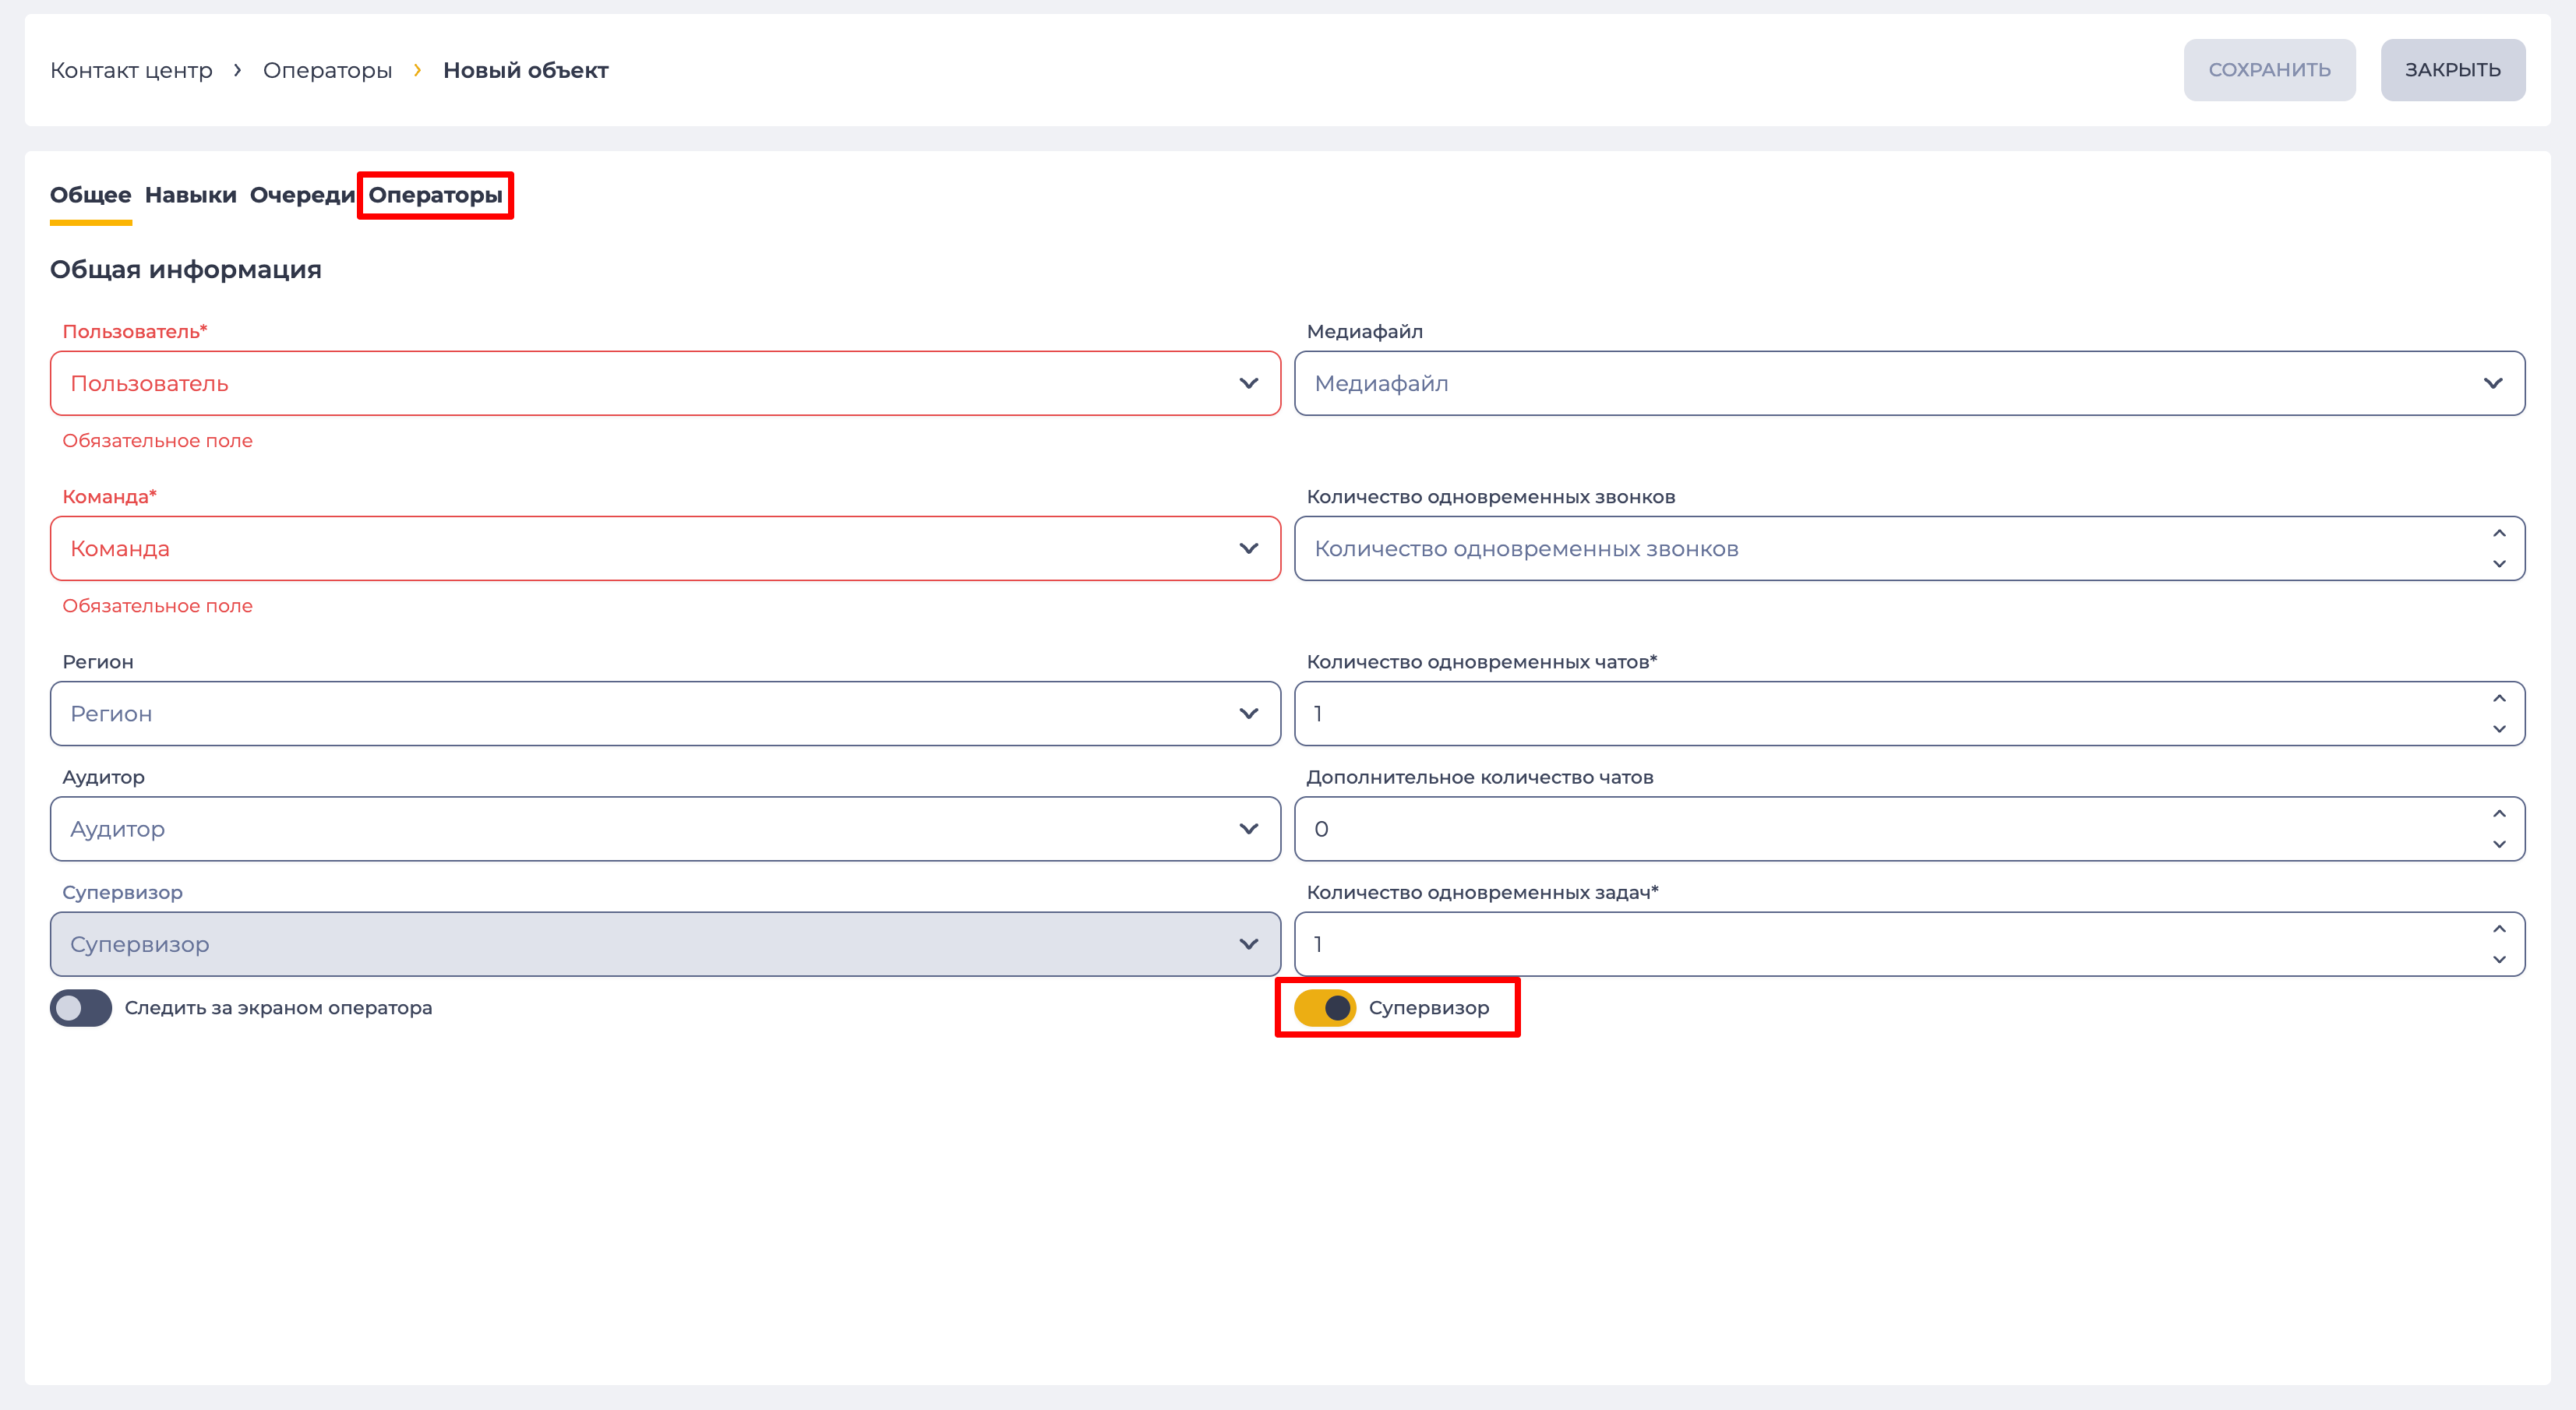Switch to the Очереди tab
The width and height of the screenshot is (2576, 1410).
[302, 195]
